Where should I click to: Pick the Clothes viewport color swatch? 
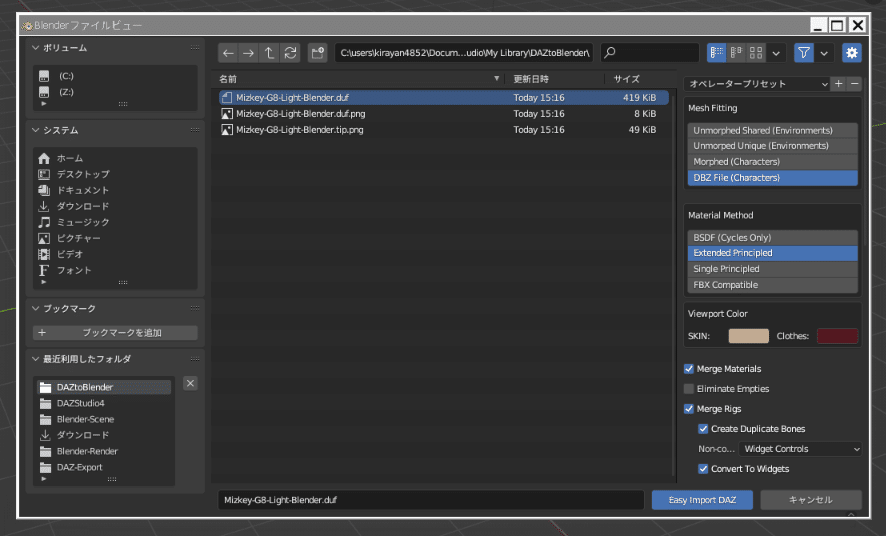[837, 336]
